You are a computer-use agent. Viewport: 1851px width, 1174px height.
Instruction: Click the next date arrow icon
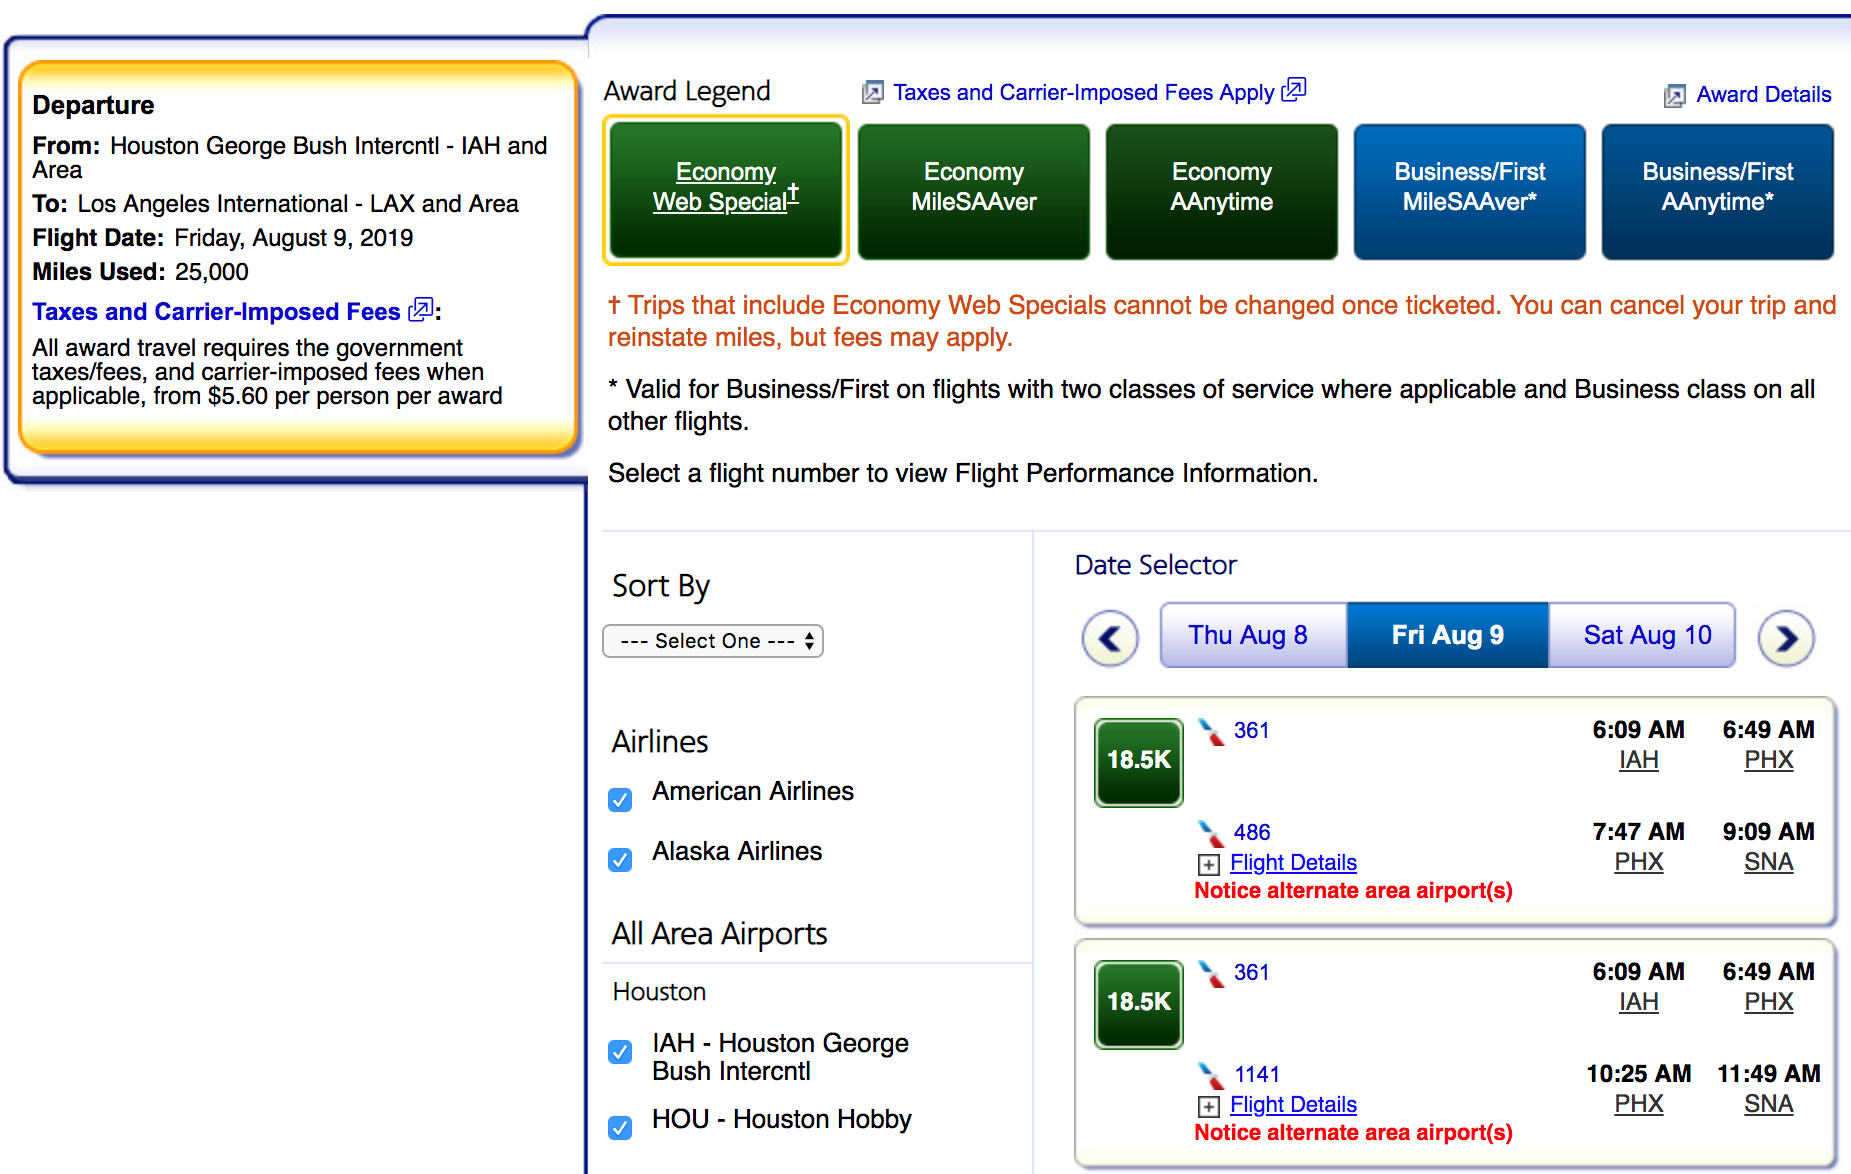tap(1786, 638)
